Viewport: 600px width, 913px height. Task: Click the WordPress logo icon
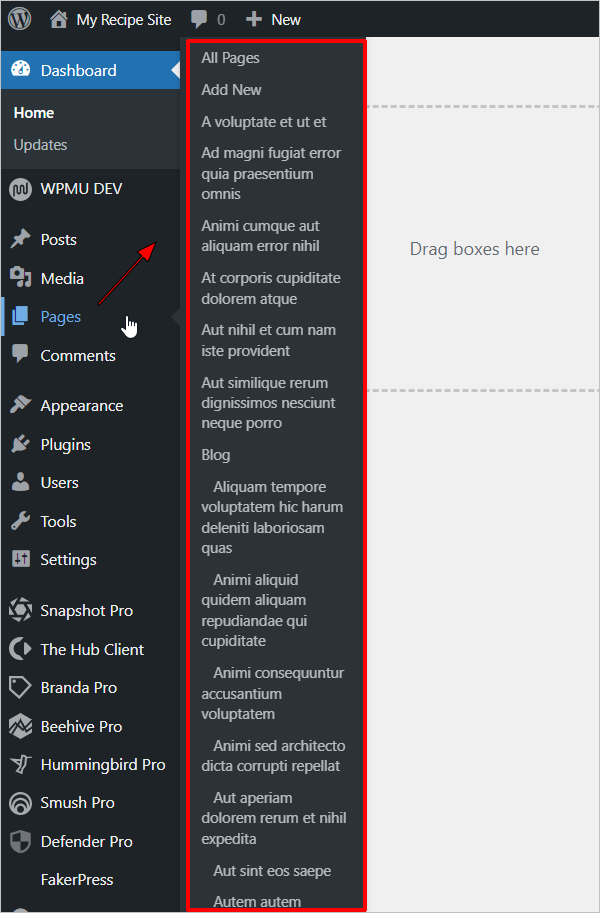point(20,19)
